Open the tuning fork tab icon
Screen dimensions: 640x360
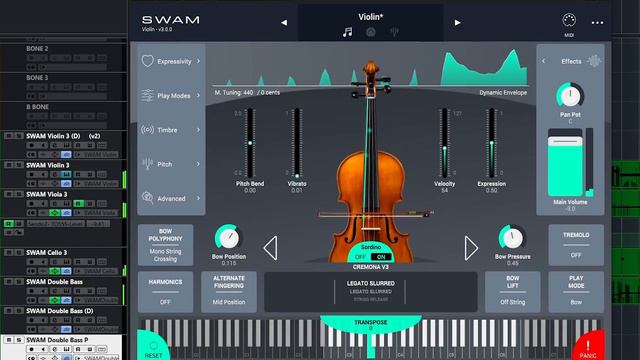394,32
